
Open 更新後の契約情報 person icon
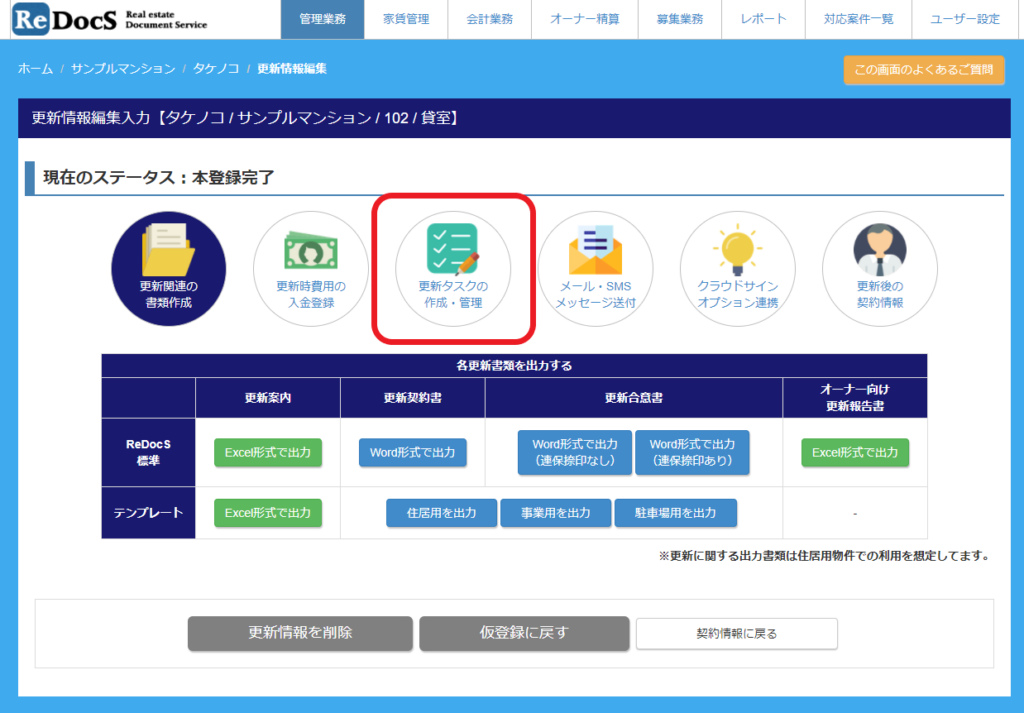(x=880, y=268)
